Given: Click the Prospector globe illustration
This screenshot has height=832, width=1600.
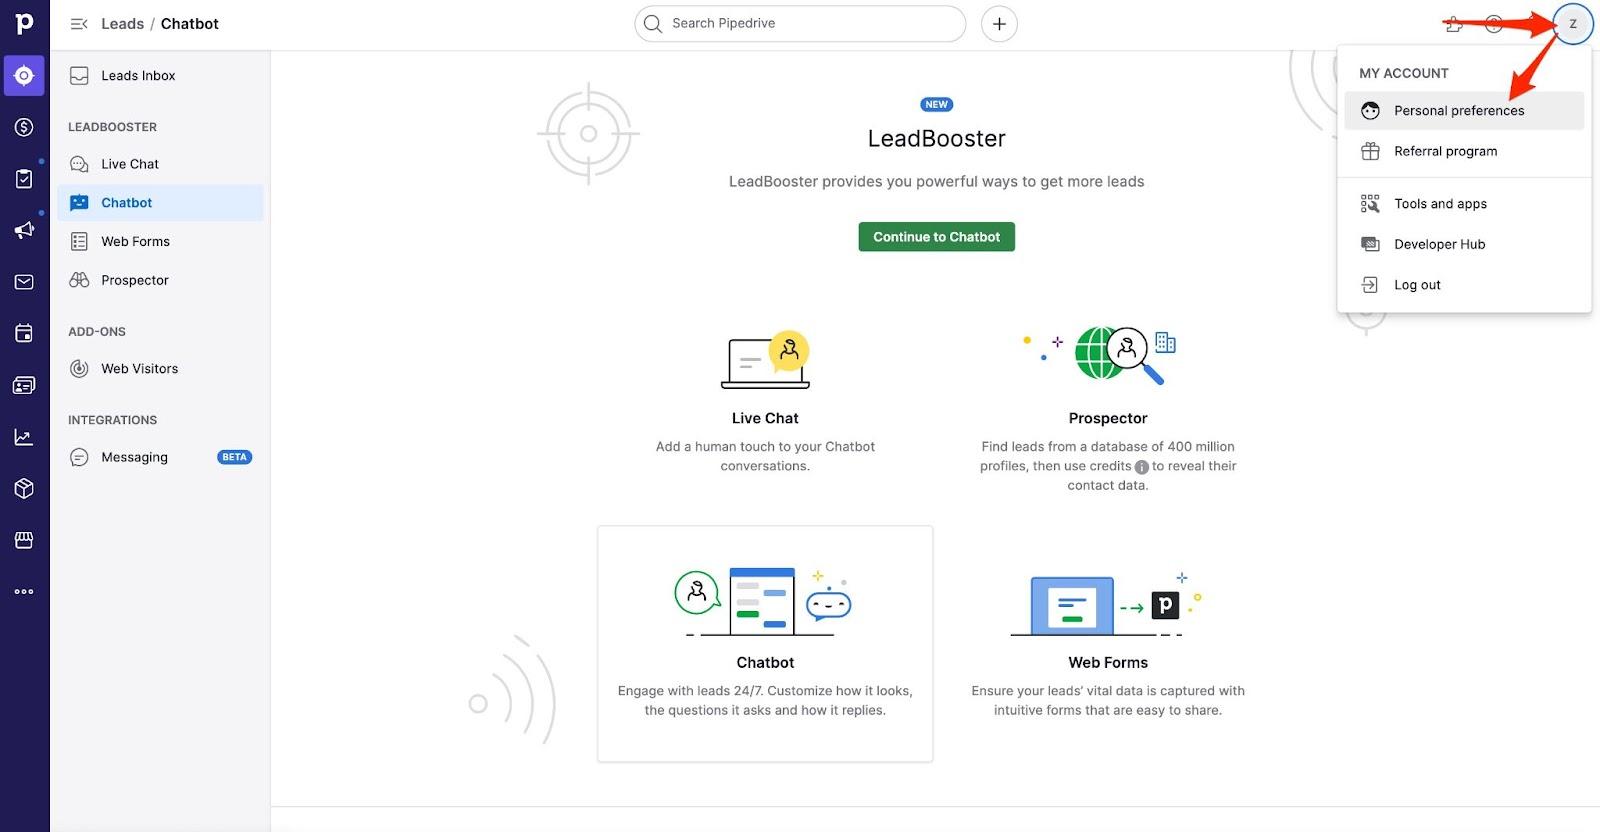Looking at the screenshot, I should point(1099,355).
